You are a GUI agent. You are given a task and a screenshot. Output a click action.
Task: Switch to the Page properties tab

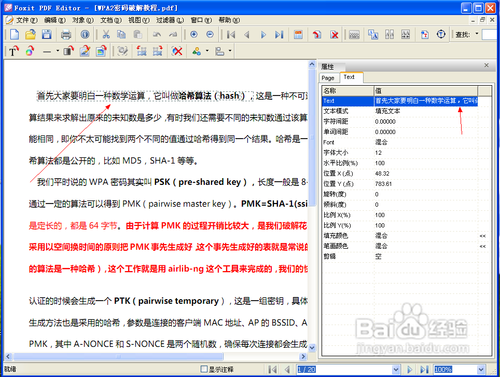tap(328, 78)
